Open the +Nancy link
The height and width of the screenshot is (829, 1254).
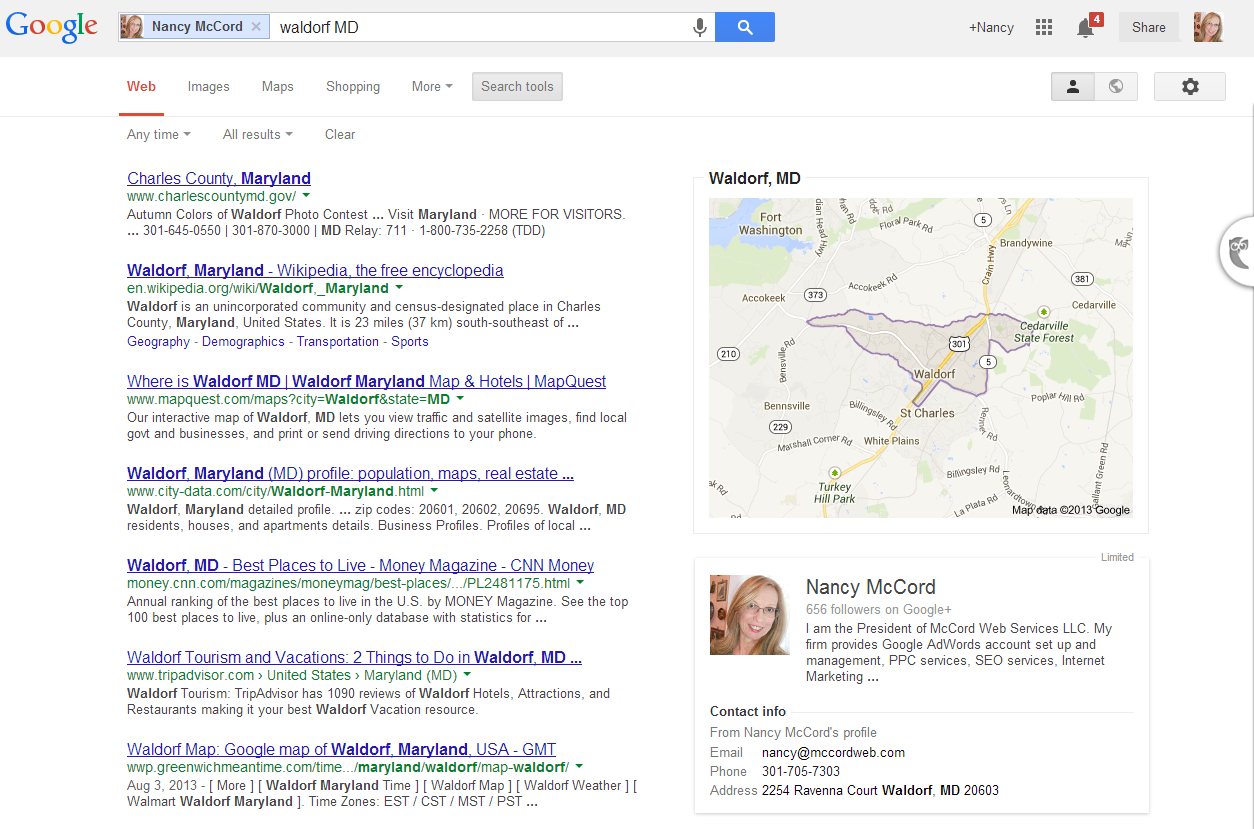(x=991, y=27)
